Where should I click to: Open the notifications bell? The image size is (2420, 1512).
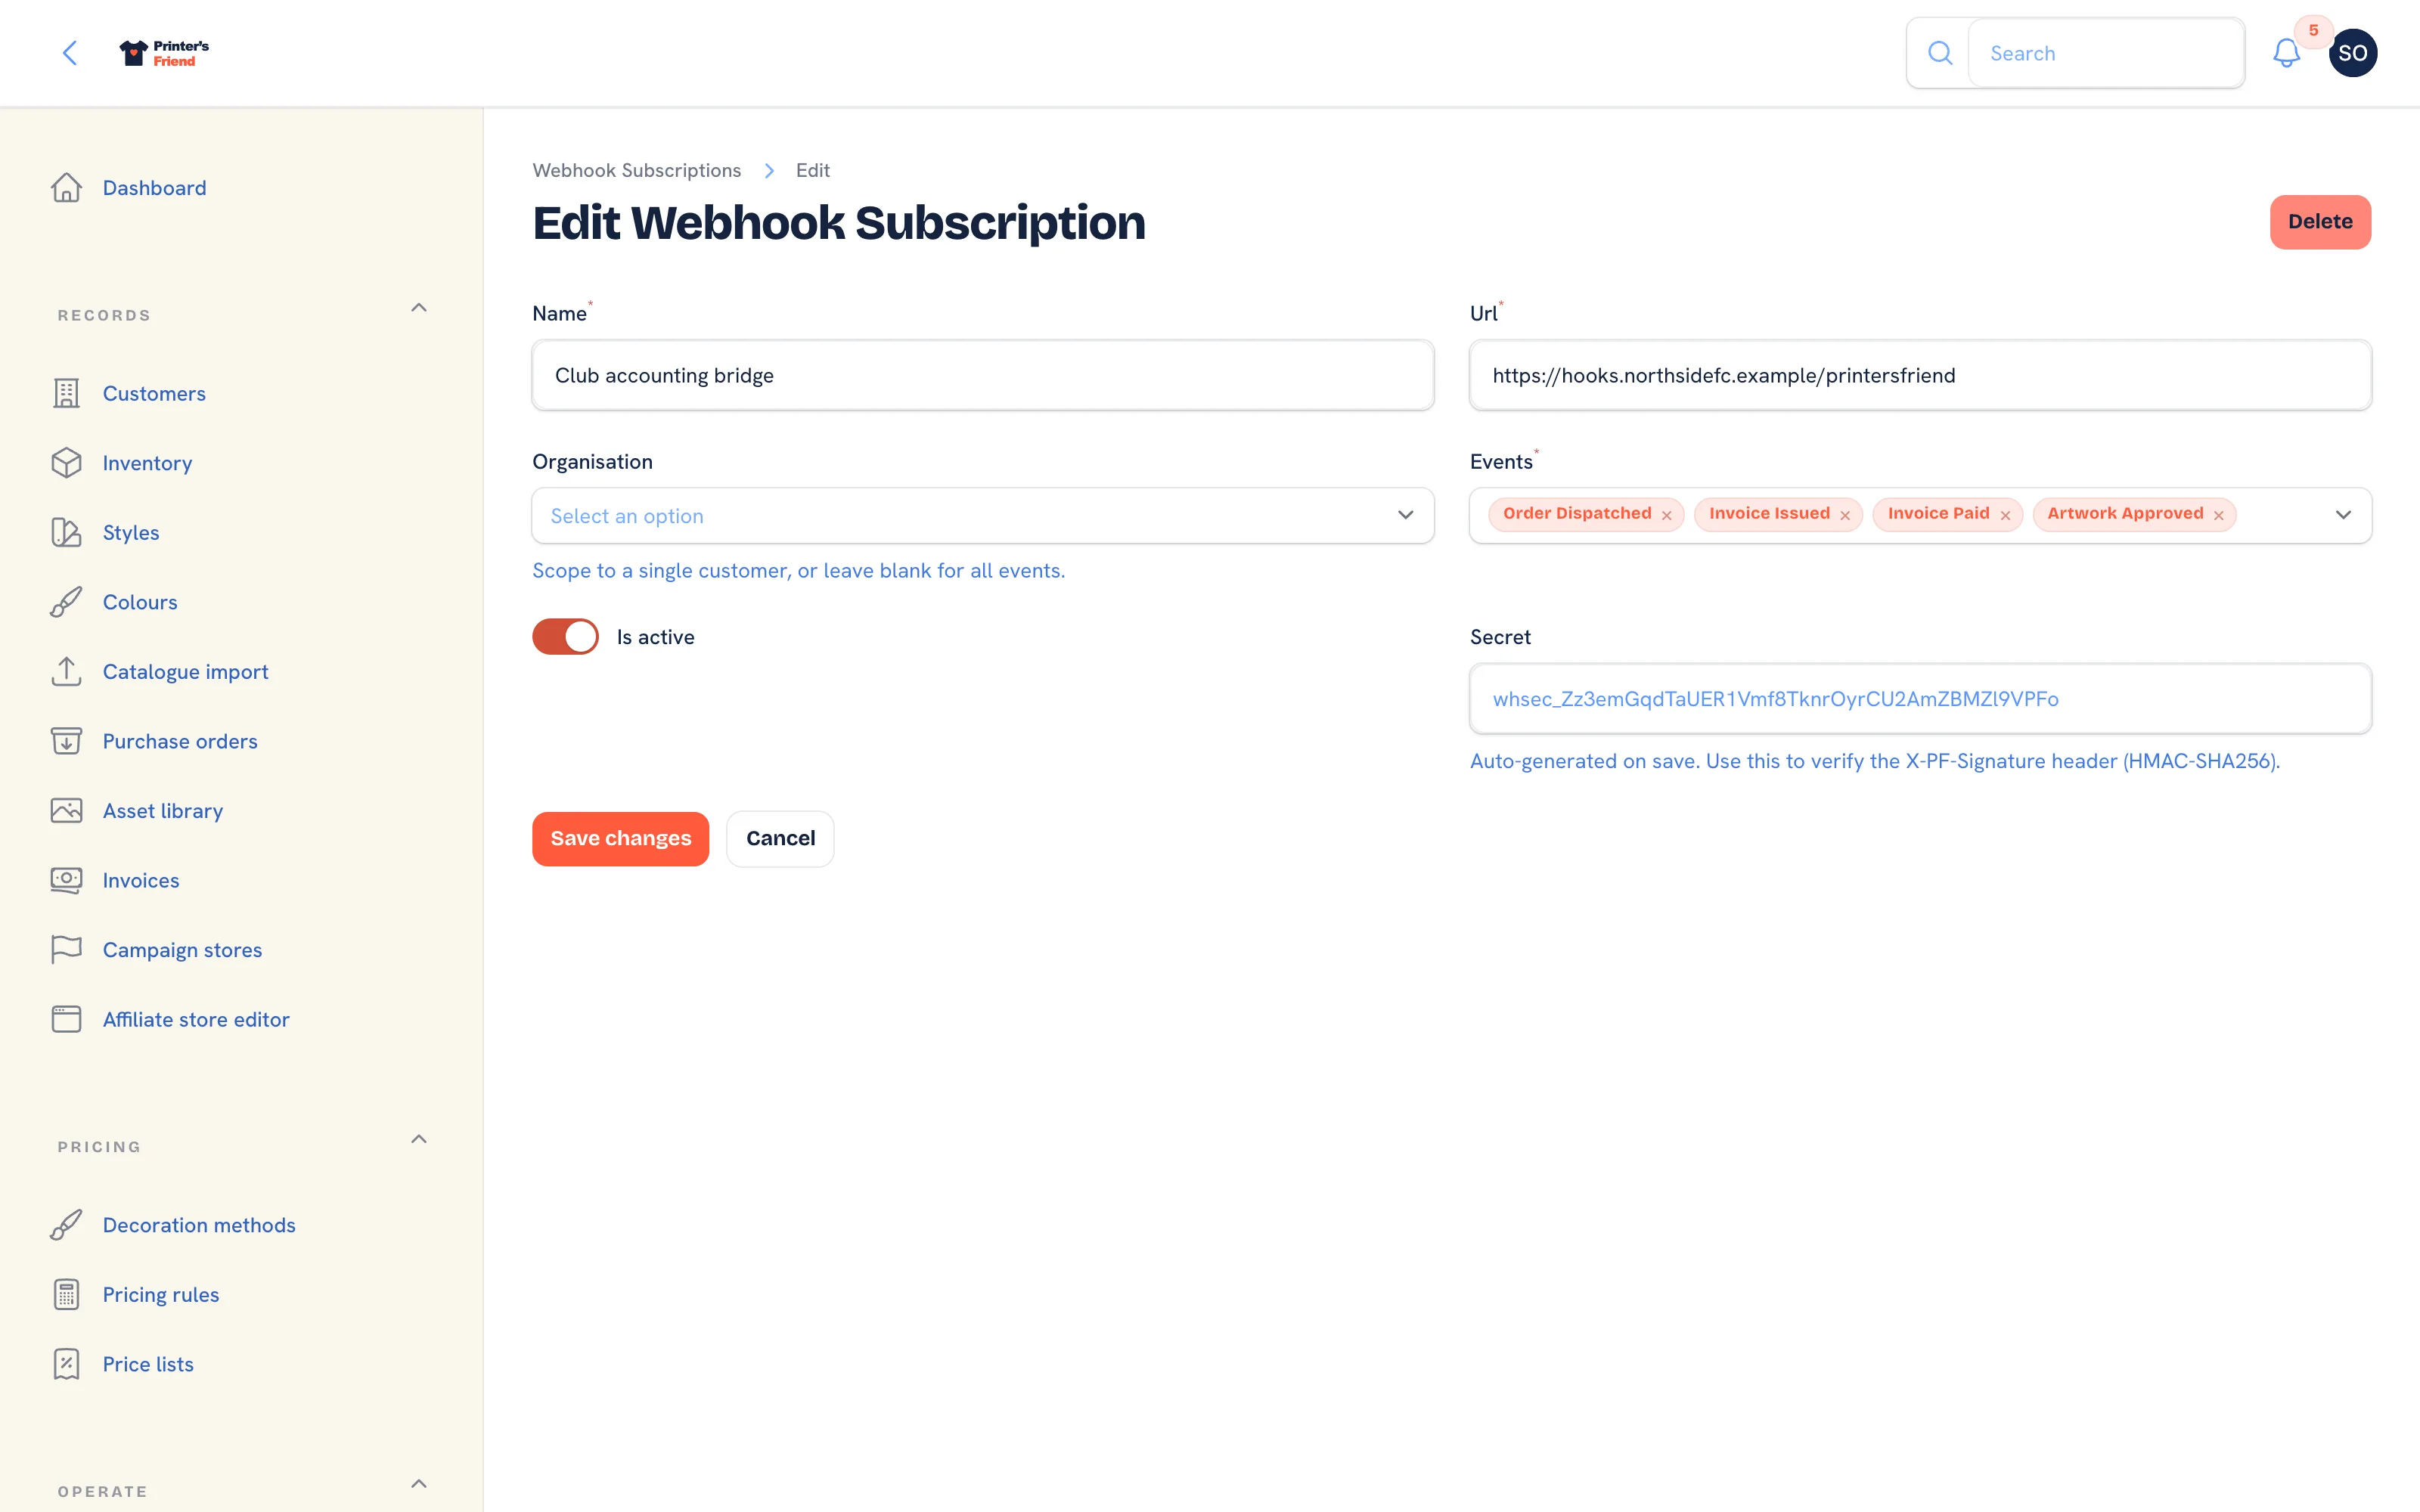click(x=2286, y=53)
